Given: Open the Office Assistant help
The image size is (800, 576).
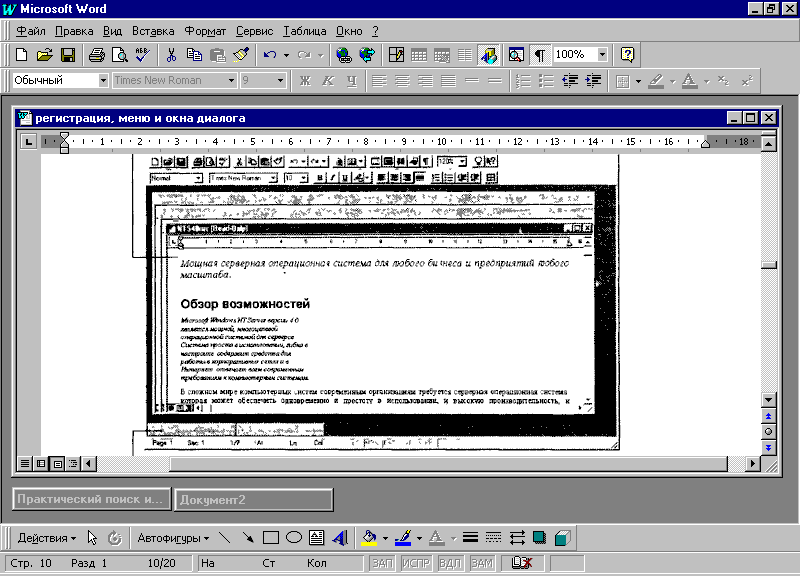Looking at the screenshot, I should point(628,55).
